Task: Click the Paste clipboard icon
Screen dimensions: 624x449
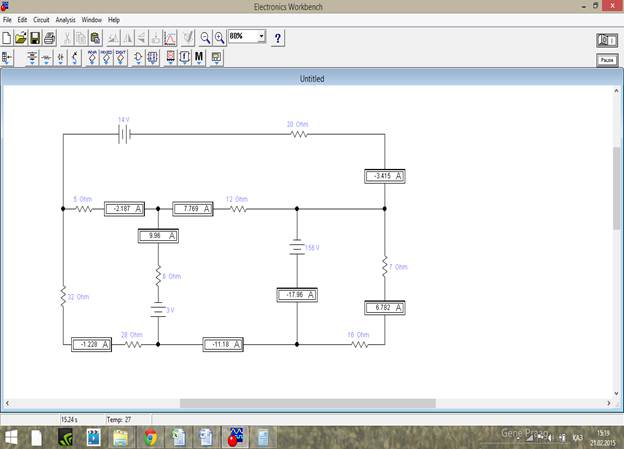Action: point(95,38)
